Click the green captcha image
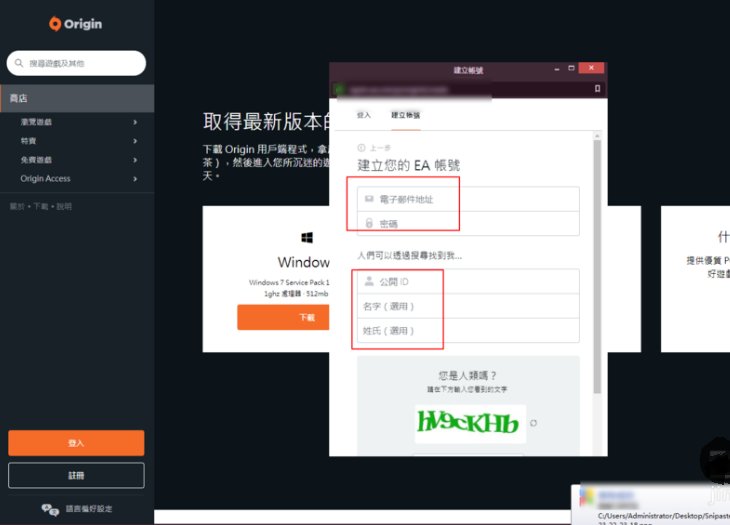This screenshot has width=730, height=525. [470, 424]
